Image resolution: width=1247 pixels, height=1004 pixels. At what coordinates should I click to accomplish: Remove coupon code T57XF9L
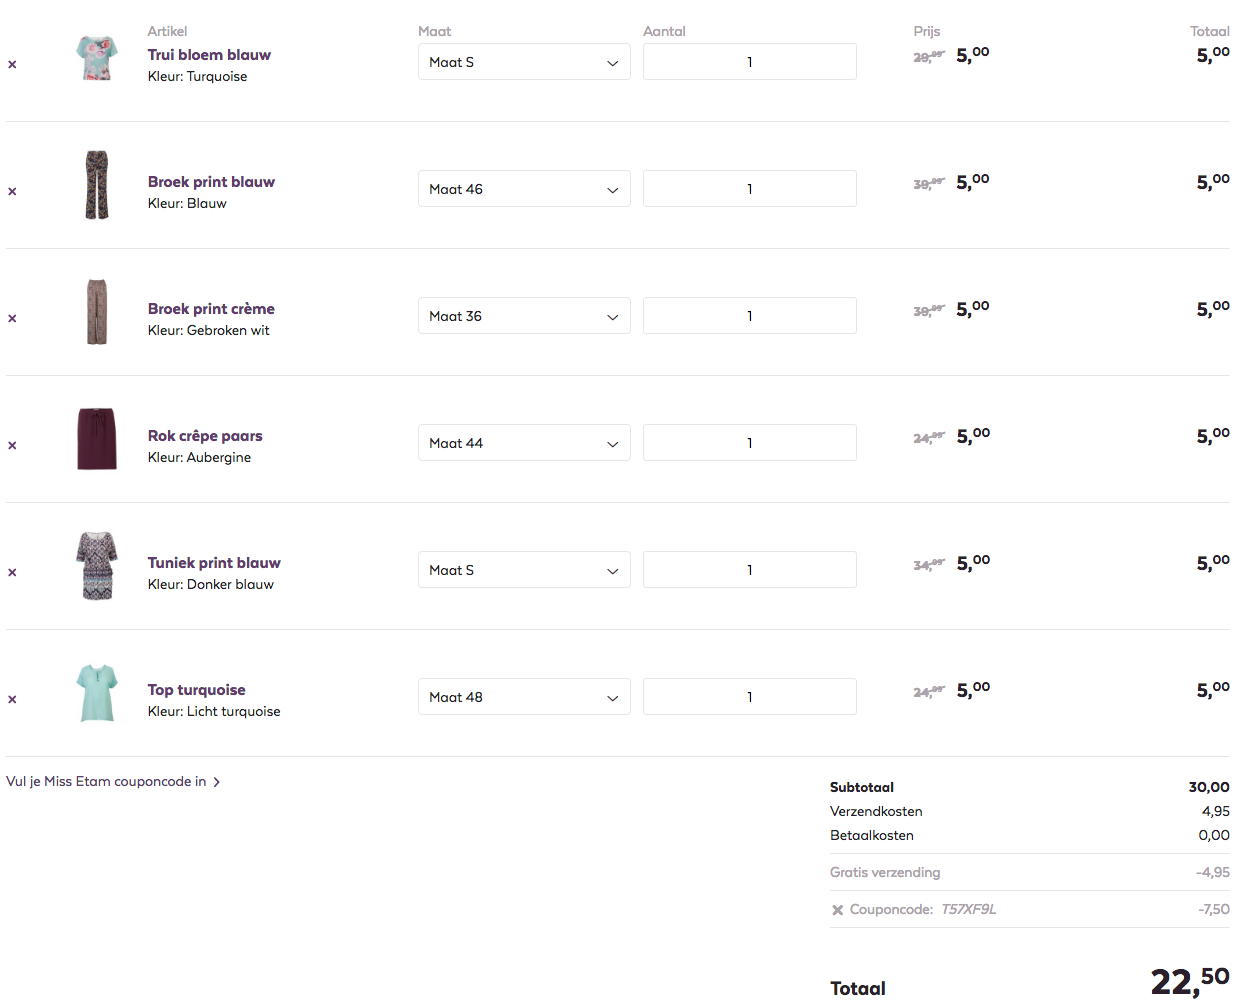(838, 910)
